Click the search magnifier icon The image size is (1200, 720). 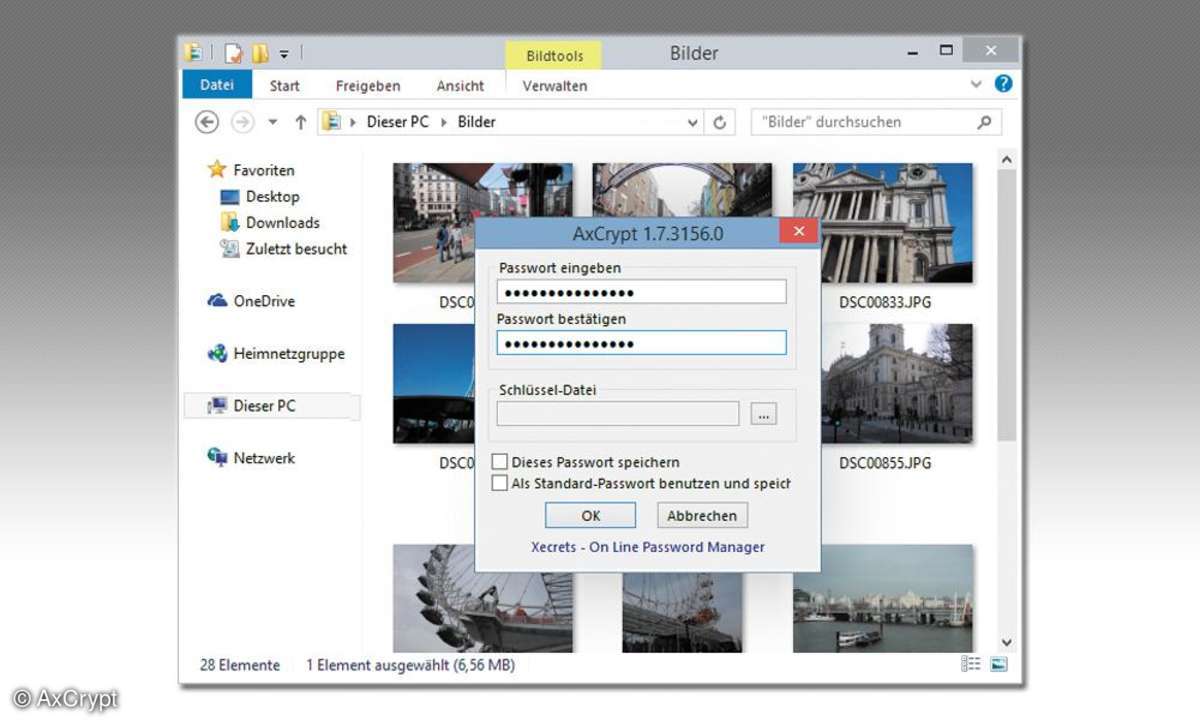(984, 122)
